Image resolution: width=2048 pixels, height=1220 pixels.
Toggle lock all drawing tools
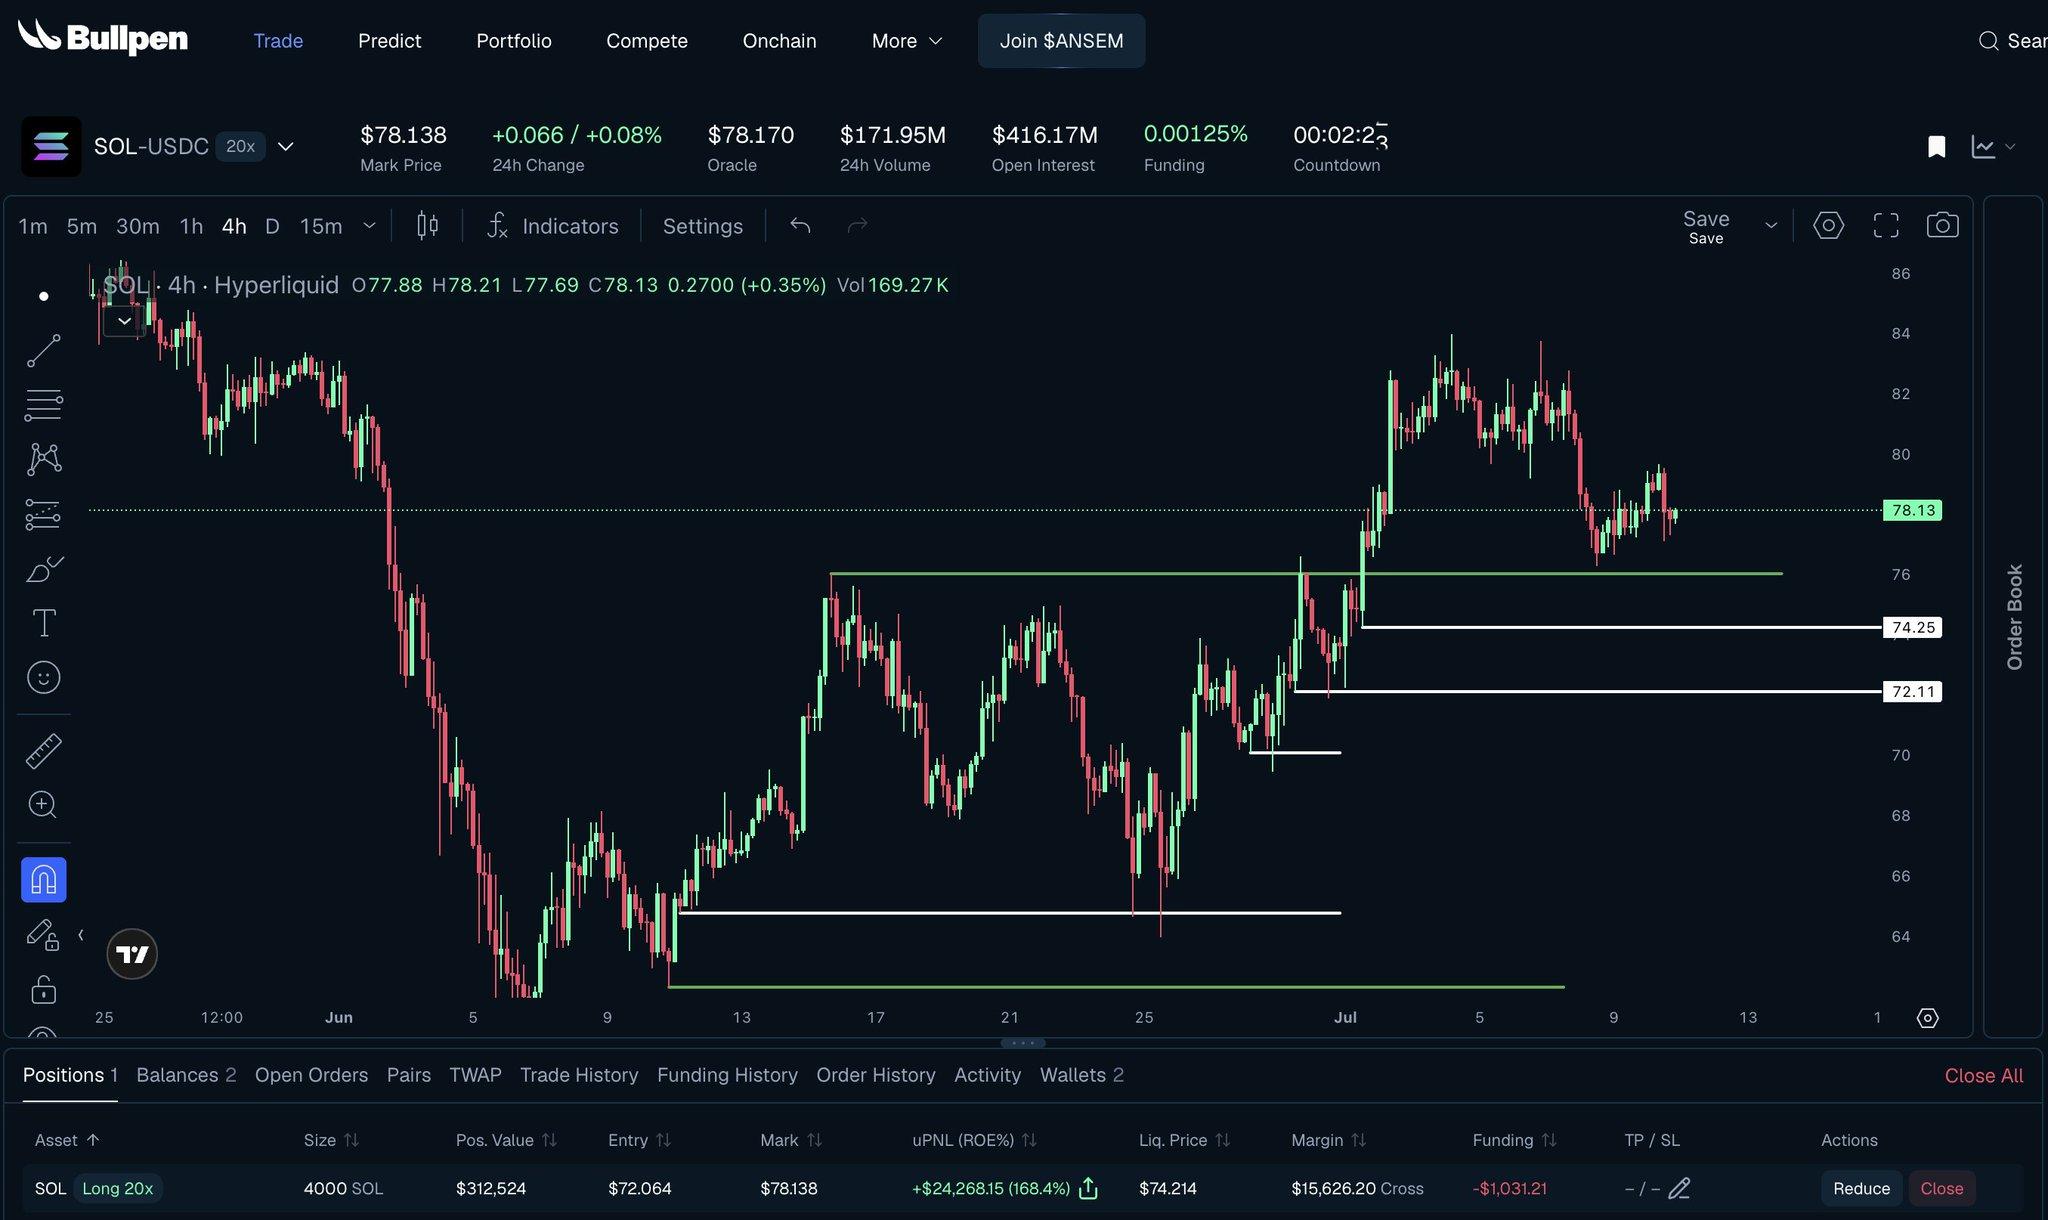click(x=43, y=989)
